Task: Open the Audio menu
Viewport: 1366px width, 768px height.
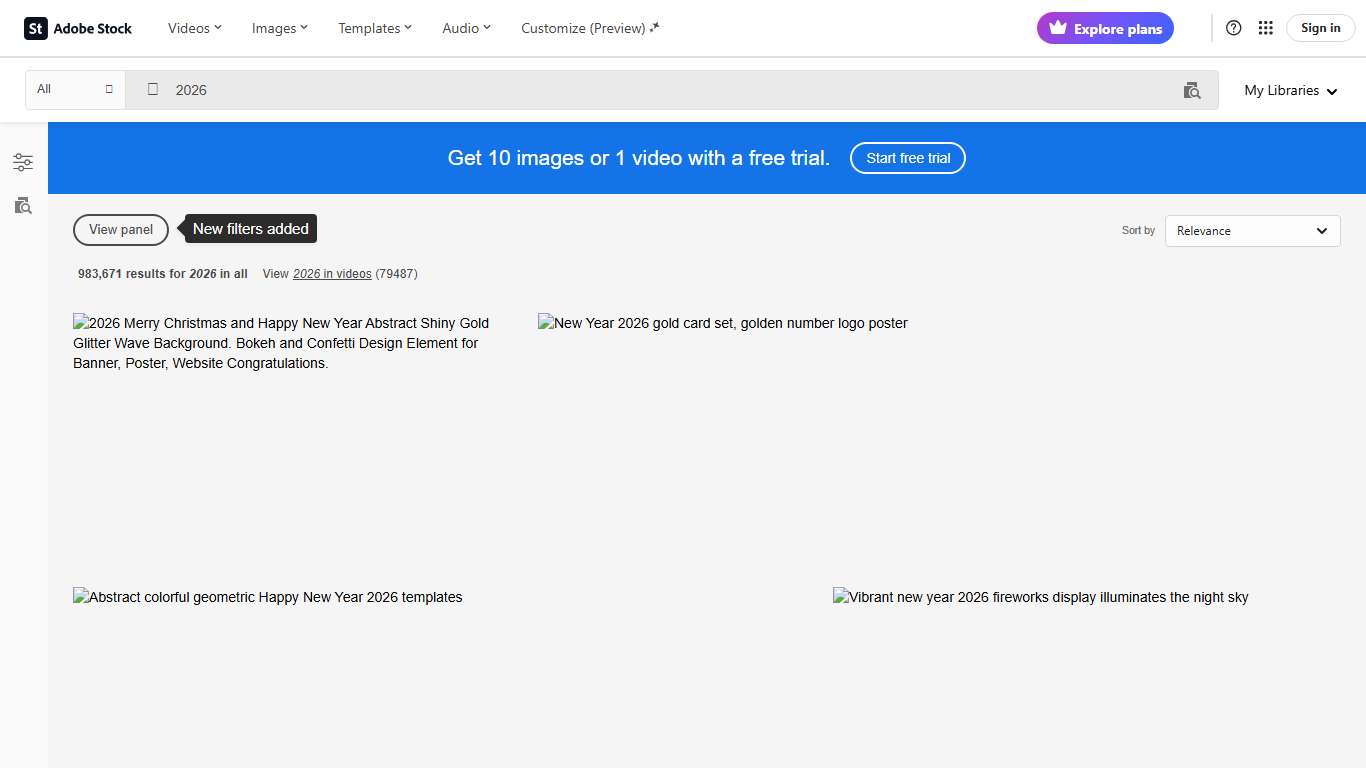Action: pyautogui.click(x=467, y=28)
